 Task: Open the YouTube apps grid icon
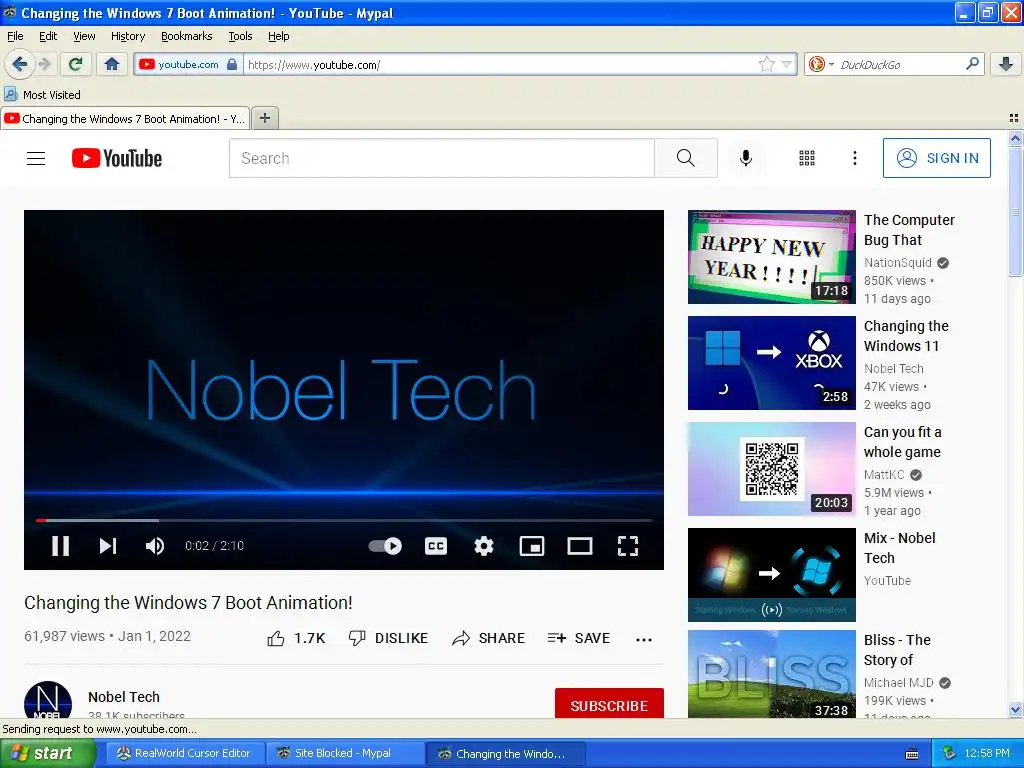click(x=807, y=158)
